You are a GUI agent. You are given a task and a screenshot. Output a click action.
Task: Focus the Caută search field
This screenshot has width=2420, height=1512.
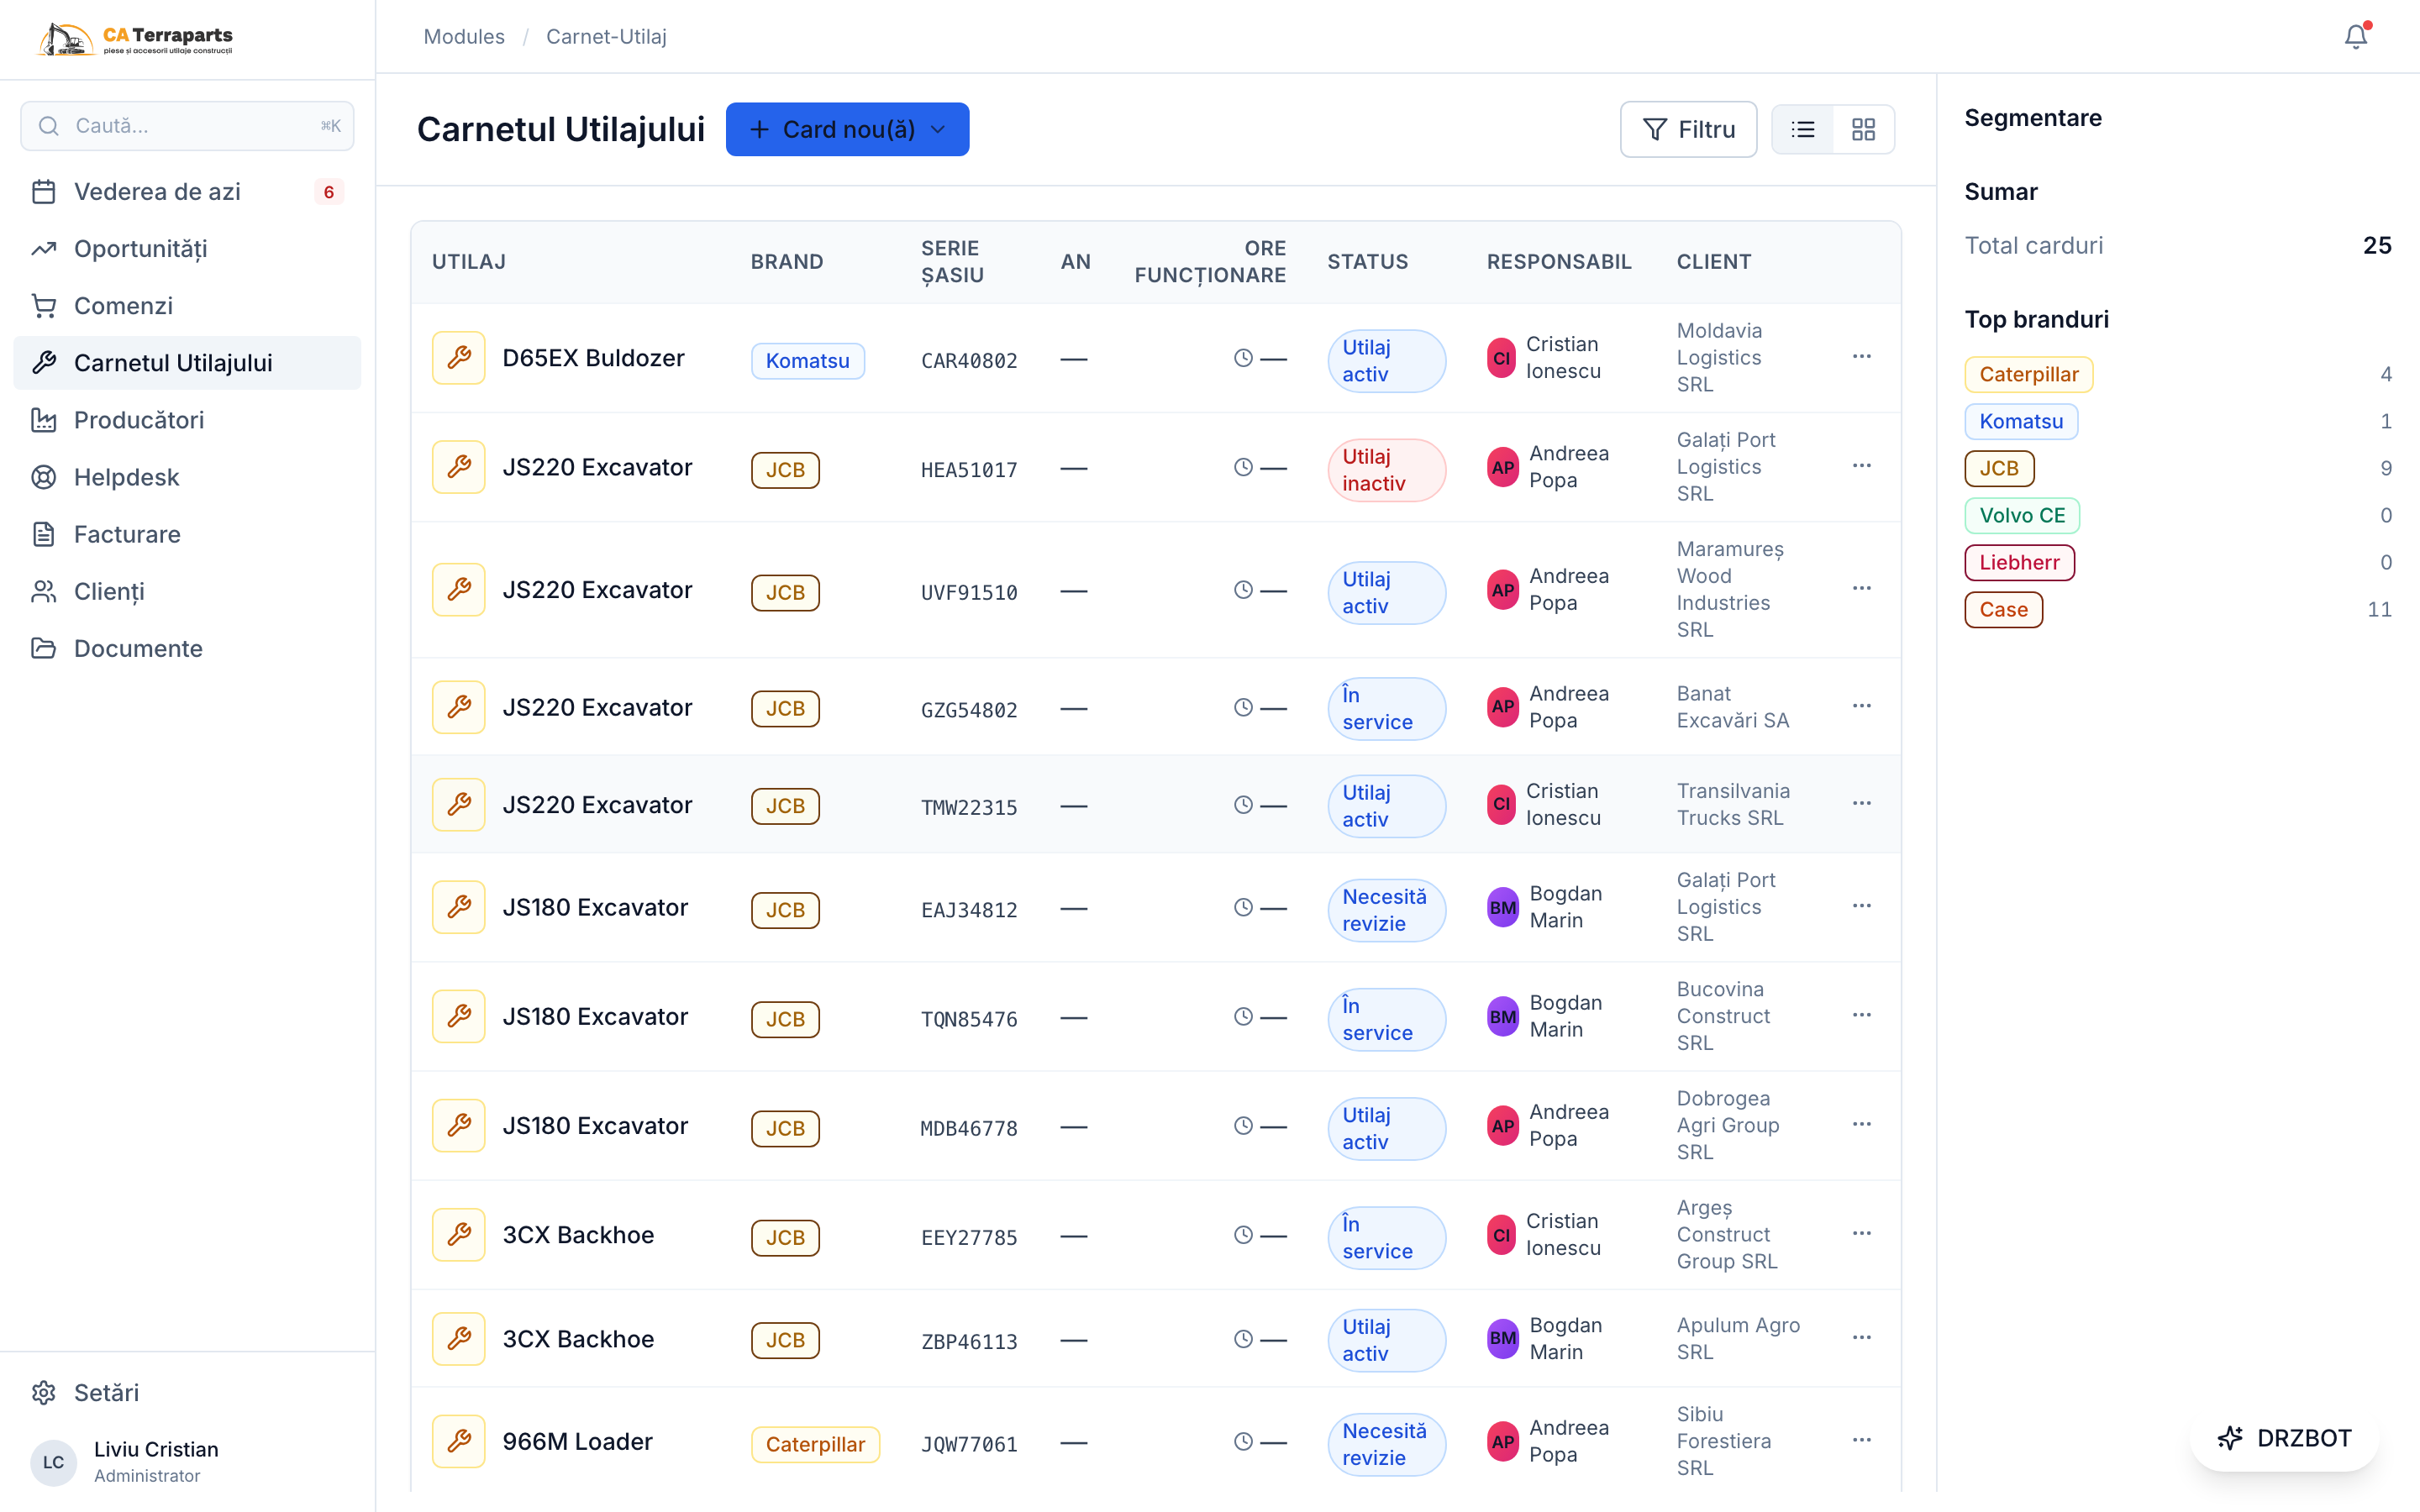click(187, 126)
